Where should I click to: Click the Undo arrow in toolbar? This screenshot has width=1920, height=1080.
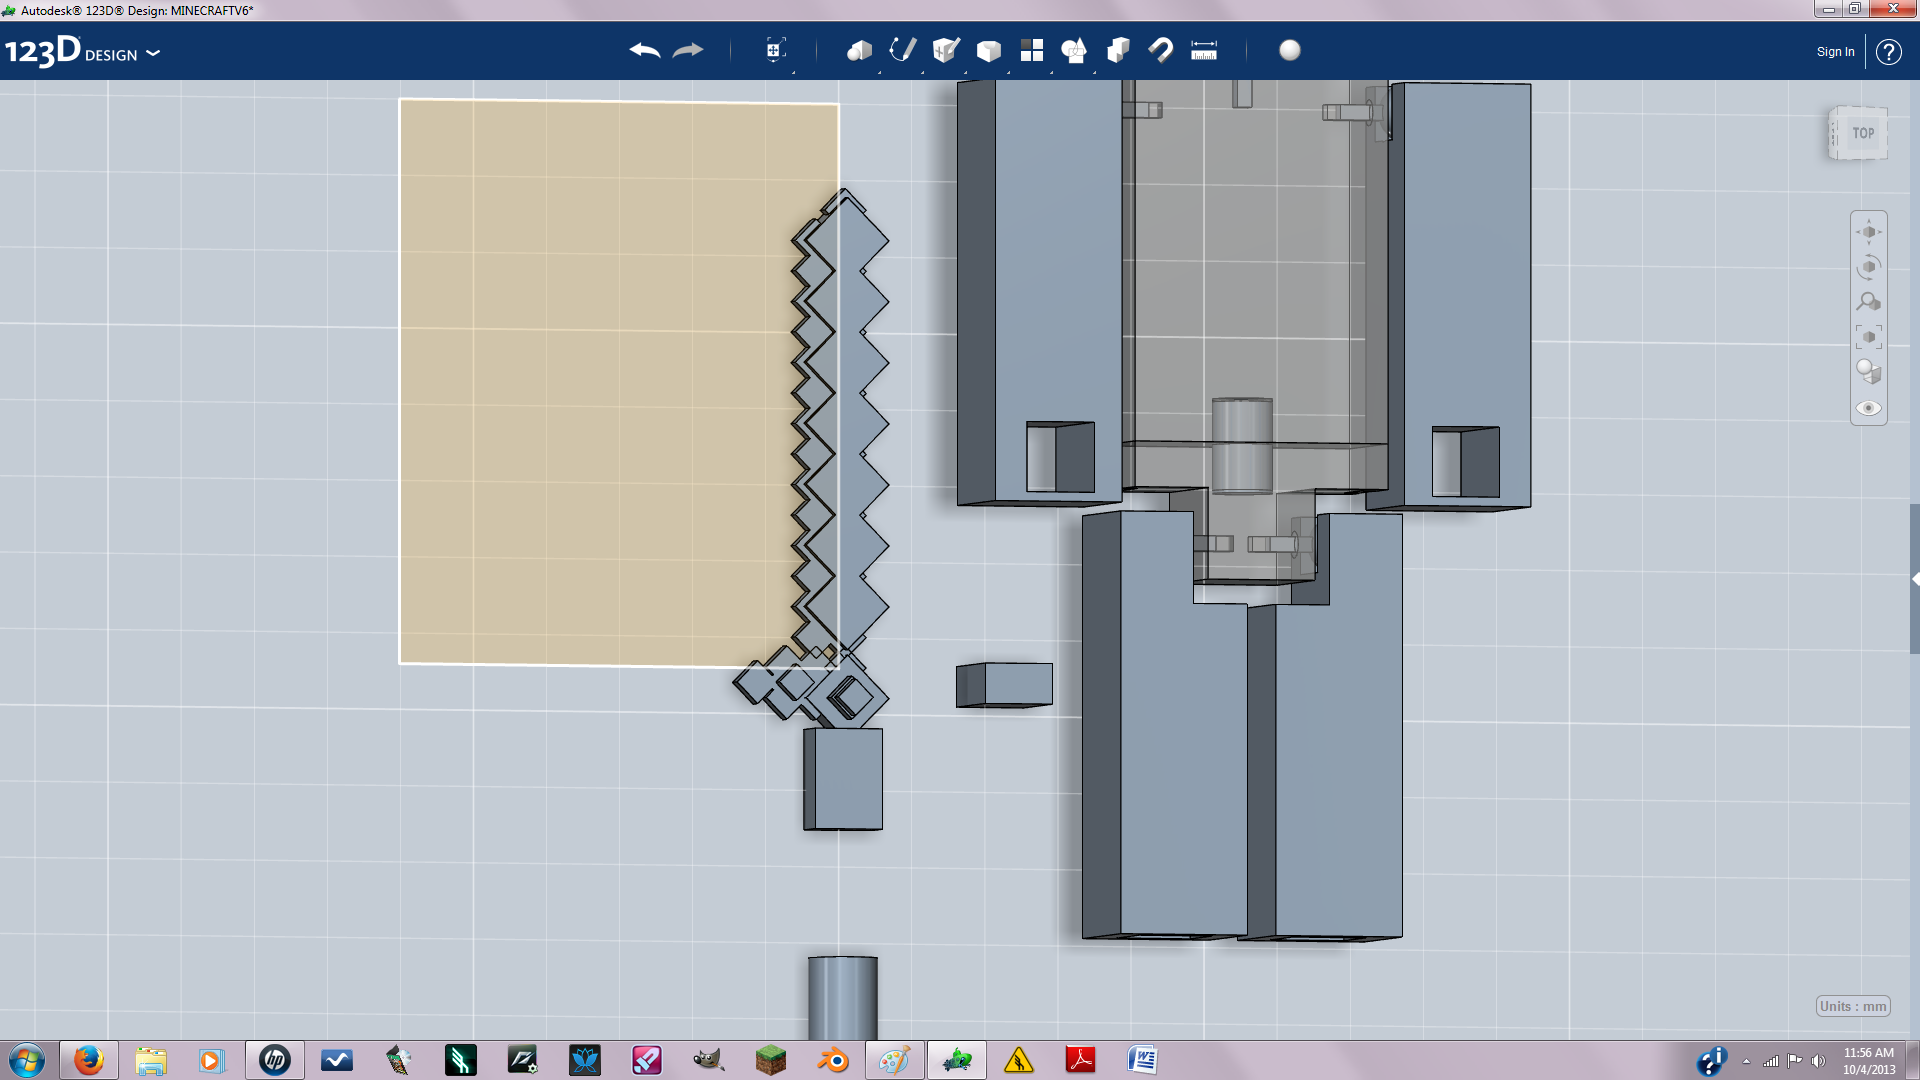(645, 50)
